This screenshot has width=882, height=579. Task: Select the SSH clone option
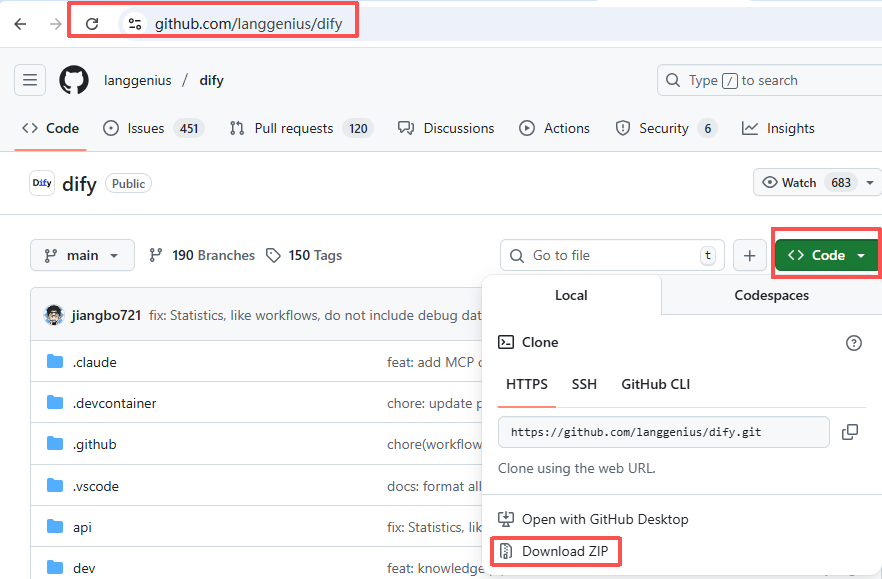click(584, 384)
